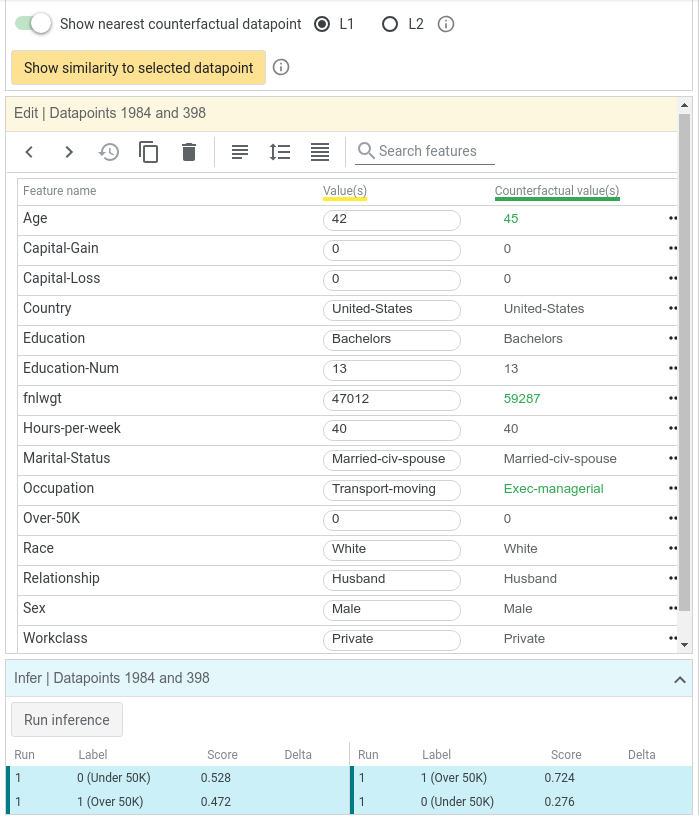Go to next datapoint arrow
The height and width of the screenshot is (820, 699).
coord(68,152)
